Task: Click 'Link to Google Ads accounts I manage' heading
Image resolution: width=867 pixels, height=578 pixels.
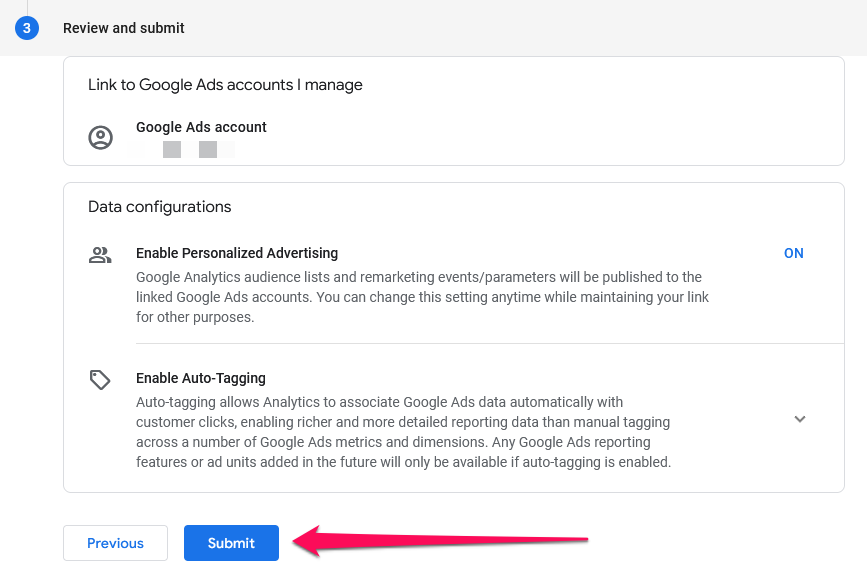Action: (225, 85)
